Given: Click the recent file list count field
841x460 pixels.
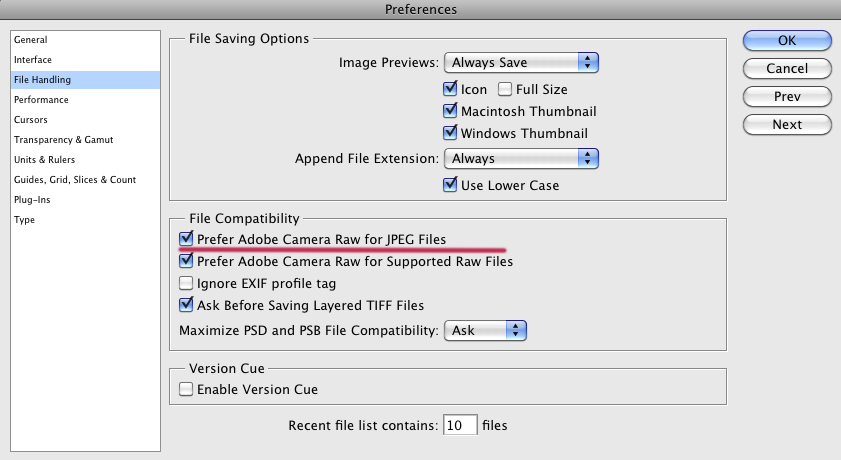Looking at the screenshot, I should coord(460,425).
